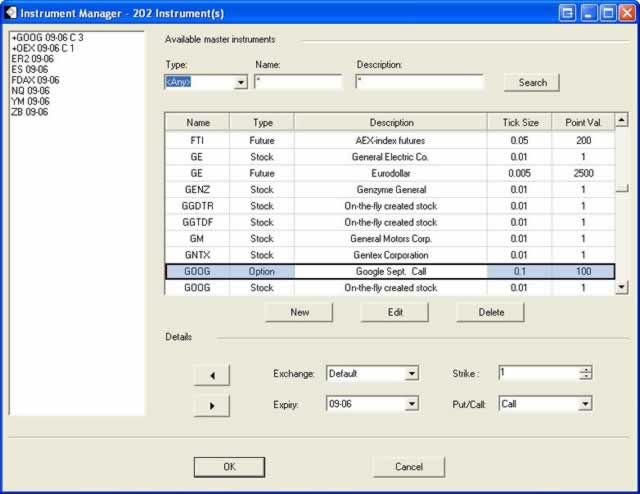Select +GOOG 09-06 C 3 in instrument list
Viewport: 640px width, 494px height.
tap(47, 38)
